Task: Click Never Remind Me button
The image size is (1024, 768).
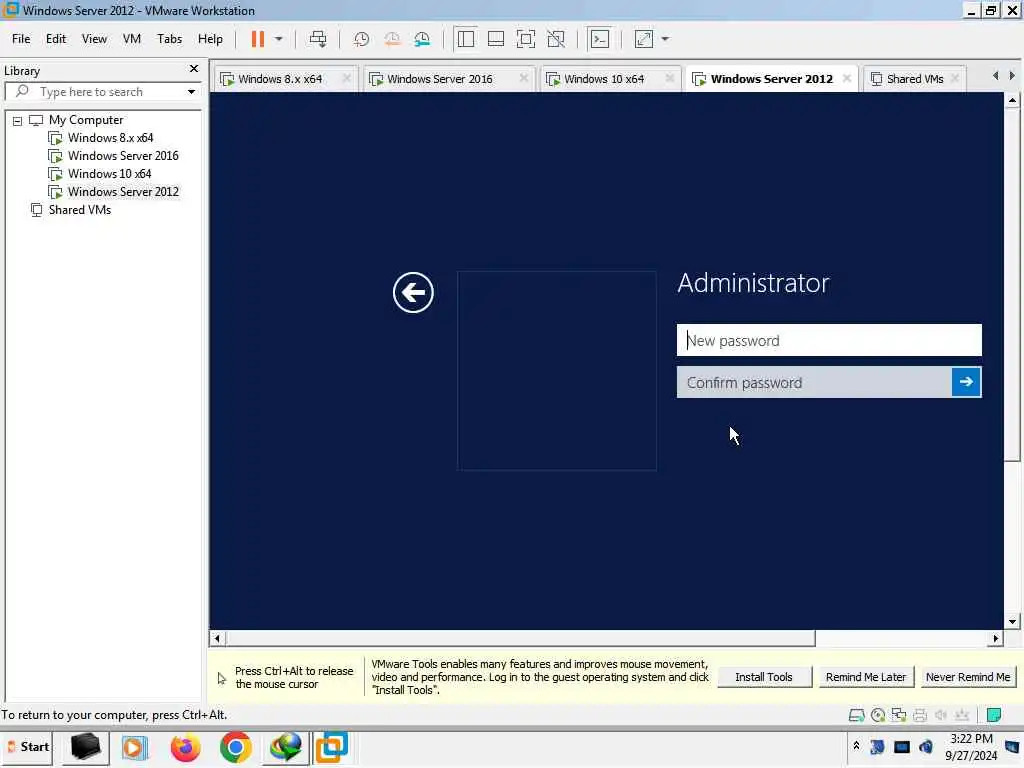Action: (x=968, y=677)
